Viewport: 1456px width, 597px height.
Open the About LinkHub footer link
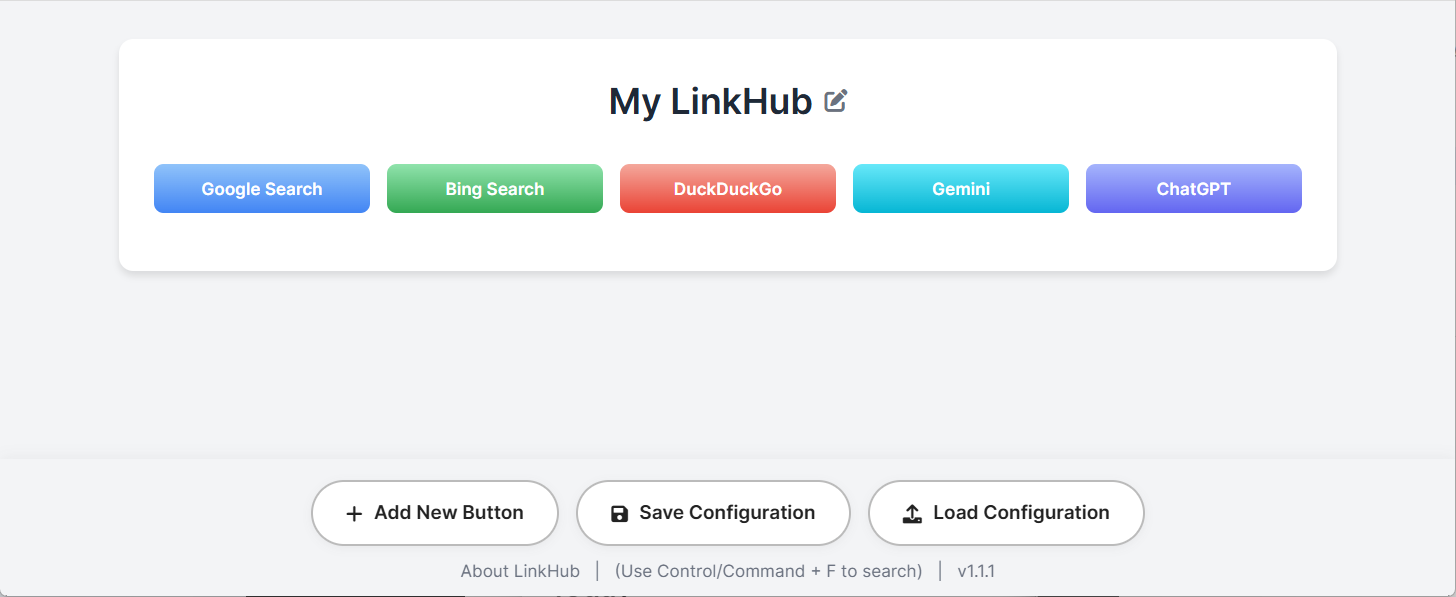[x=520, y=571]
